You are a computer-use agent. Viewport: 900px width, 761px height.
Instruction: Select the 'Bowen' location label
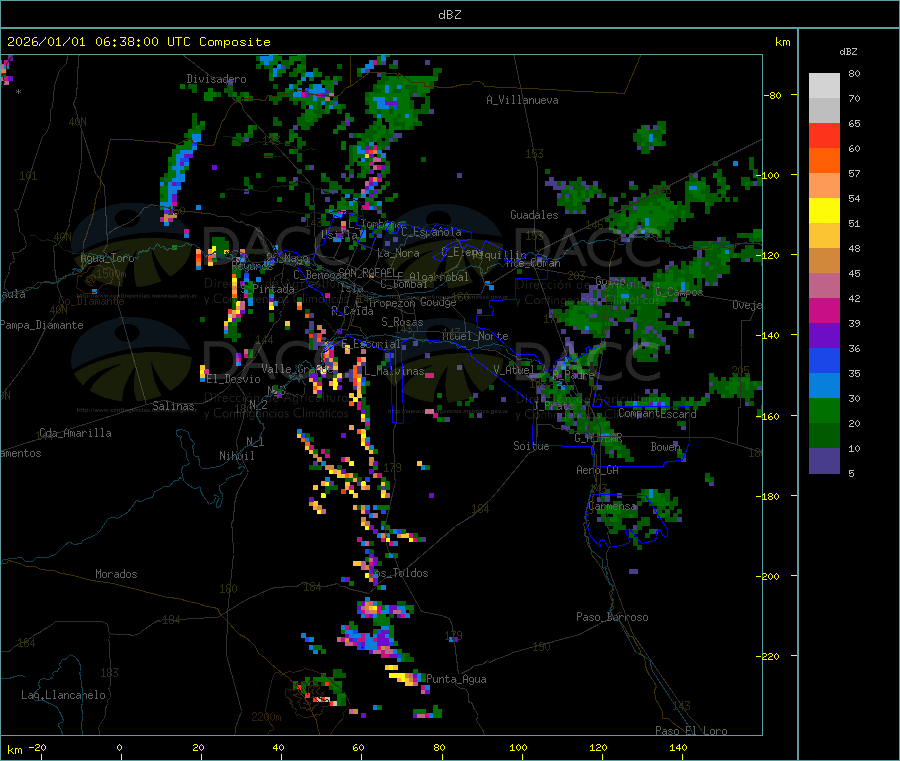666,446
